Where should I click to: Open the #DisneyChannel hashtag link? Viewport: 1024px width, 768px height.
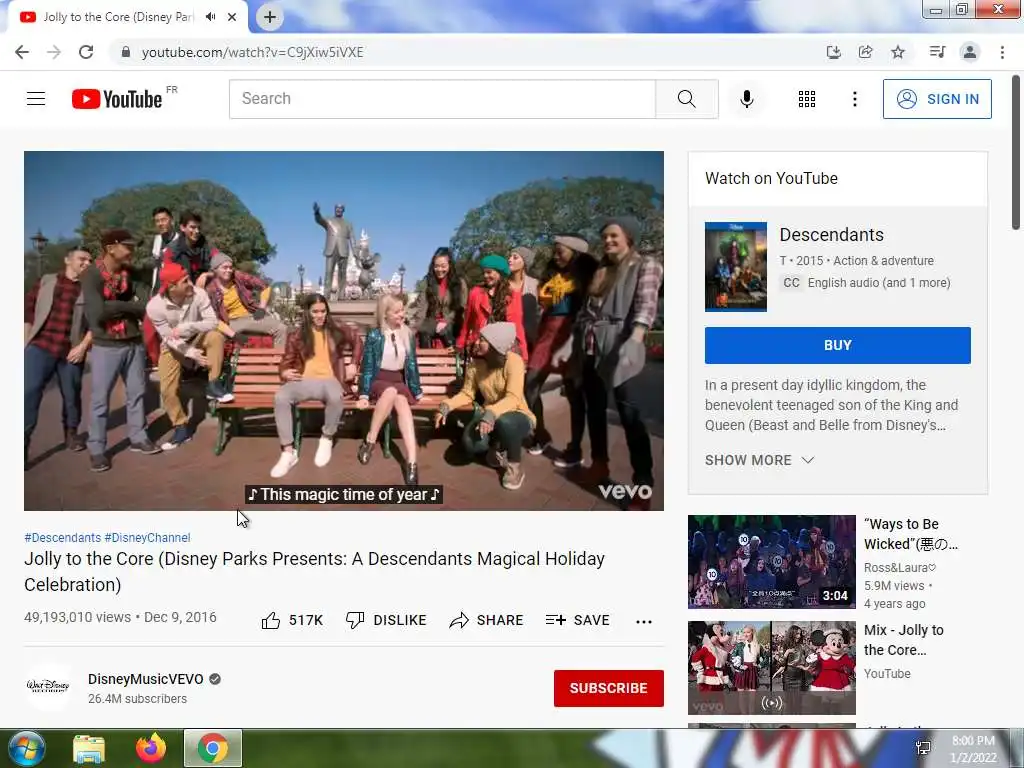pos(148,537)
